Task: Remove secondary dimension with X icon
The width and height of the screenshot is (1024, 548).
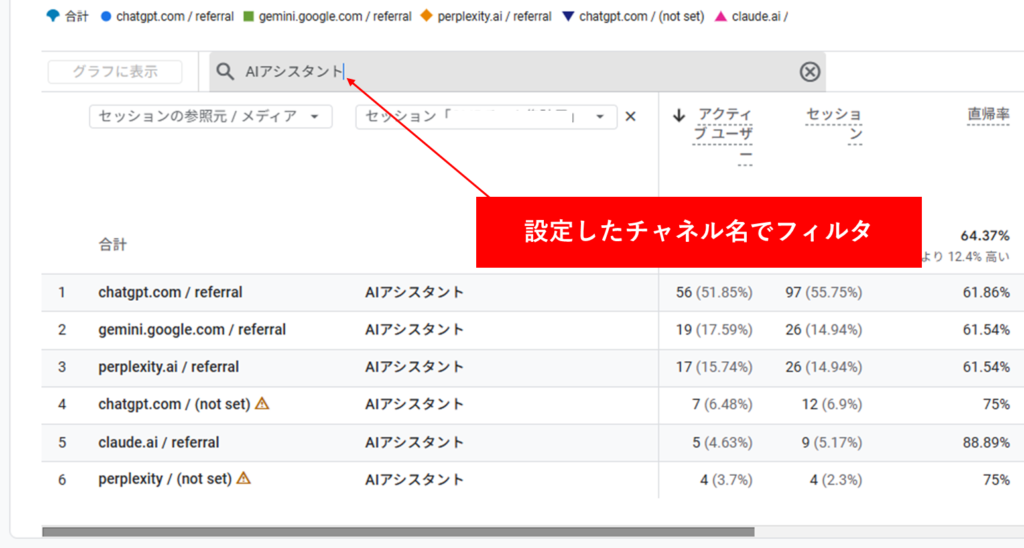Action: pyautogui.click(x=631, y=116)
